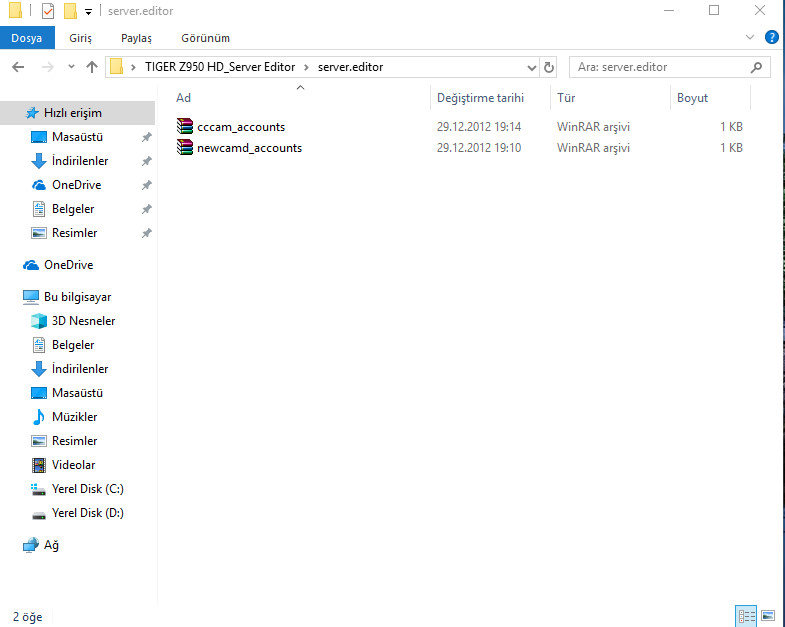Image resolution: width=785 pixels, height=627 pixels.
Task: Select İndirilenler under Hızlı erişim
Action: coord(80,161)
